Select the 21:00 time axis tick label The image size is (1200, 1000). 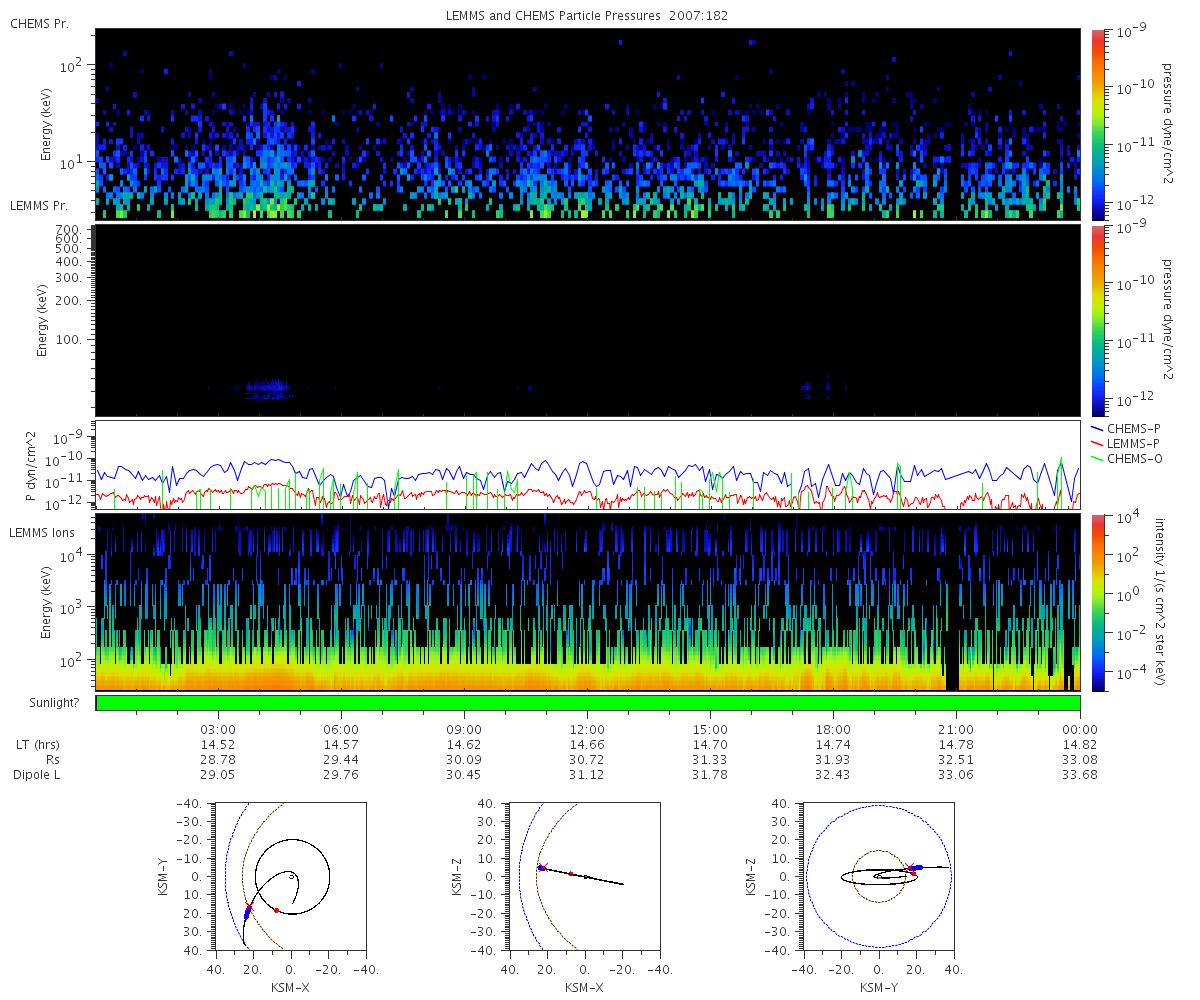[x=956, y=729]
